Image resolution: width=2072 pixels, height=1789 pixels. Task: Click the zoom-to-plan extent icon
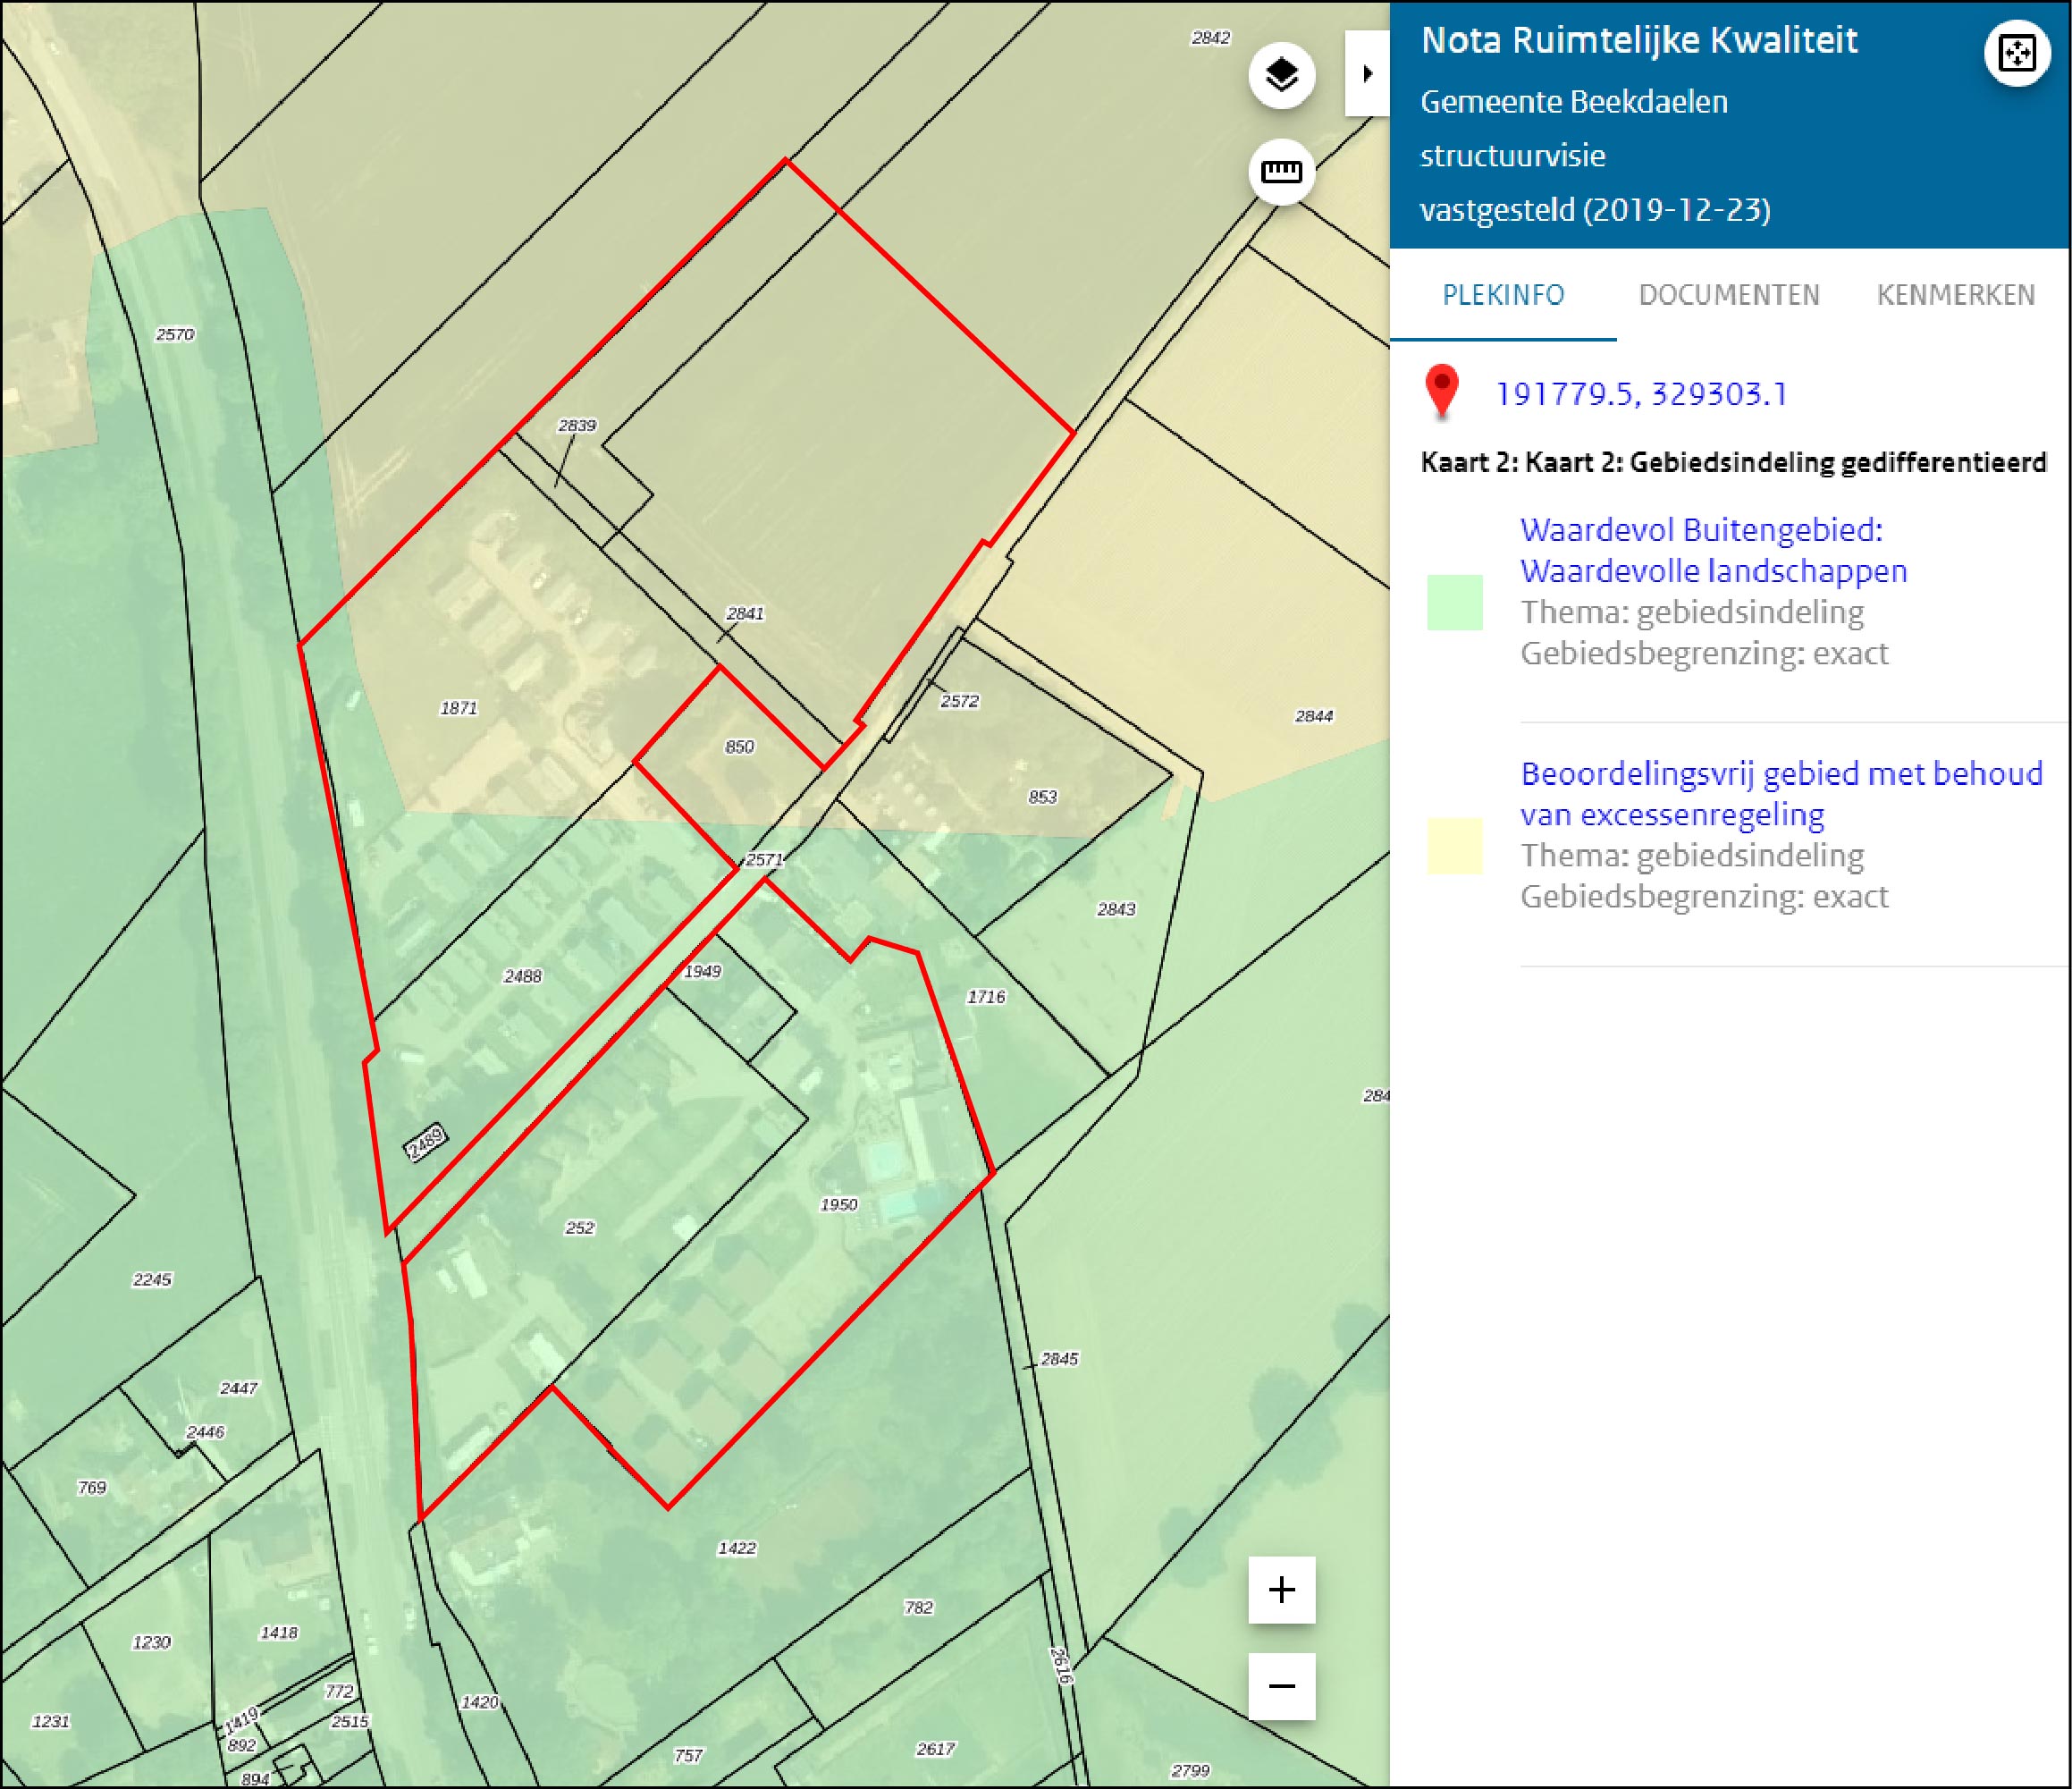[2016, 53]
